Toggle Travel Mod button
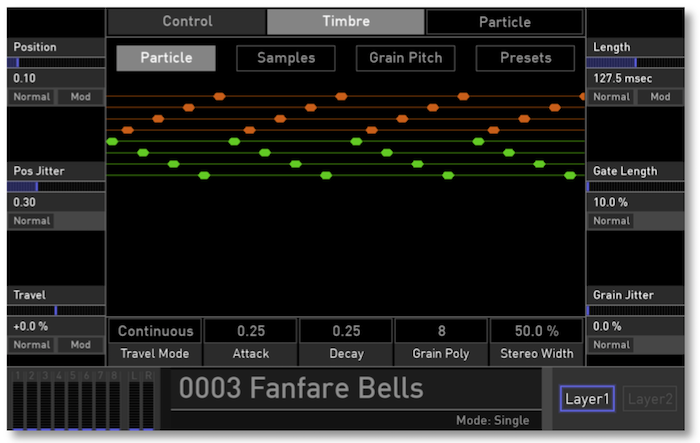700x443 pixels. pyautogui.click(x=80, y=345)
